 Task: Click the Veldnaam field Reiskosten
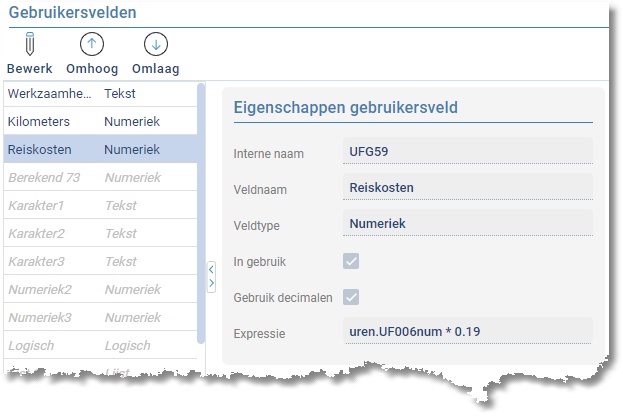coord(466,187)
